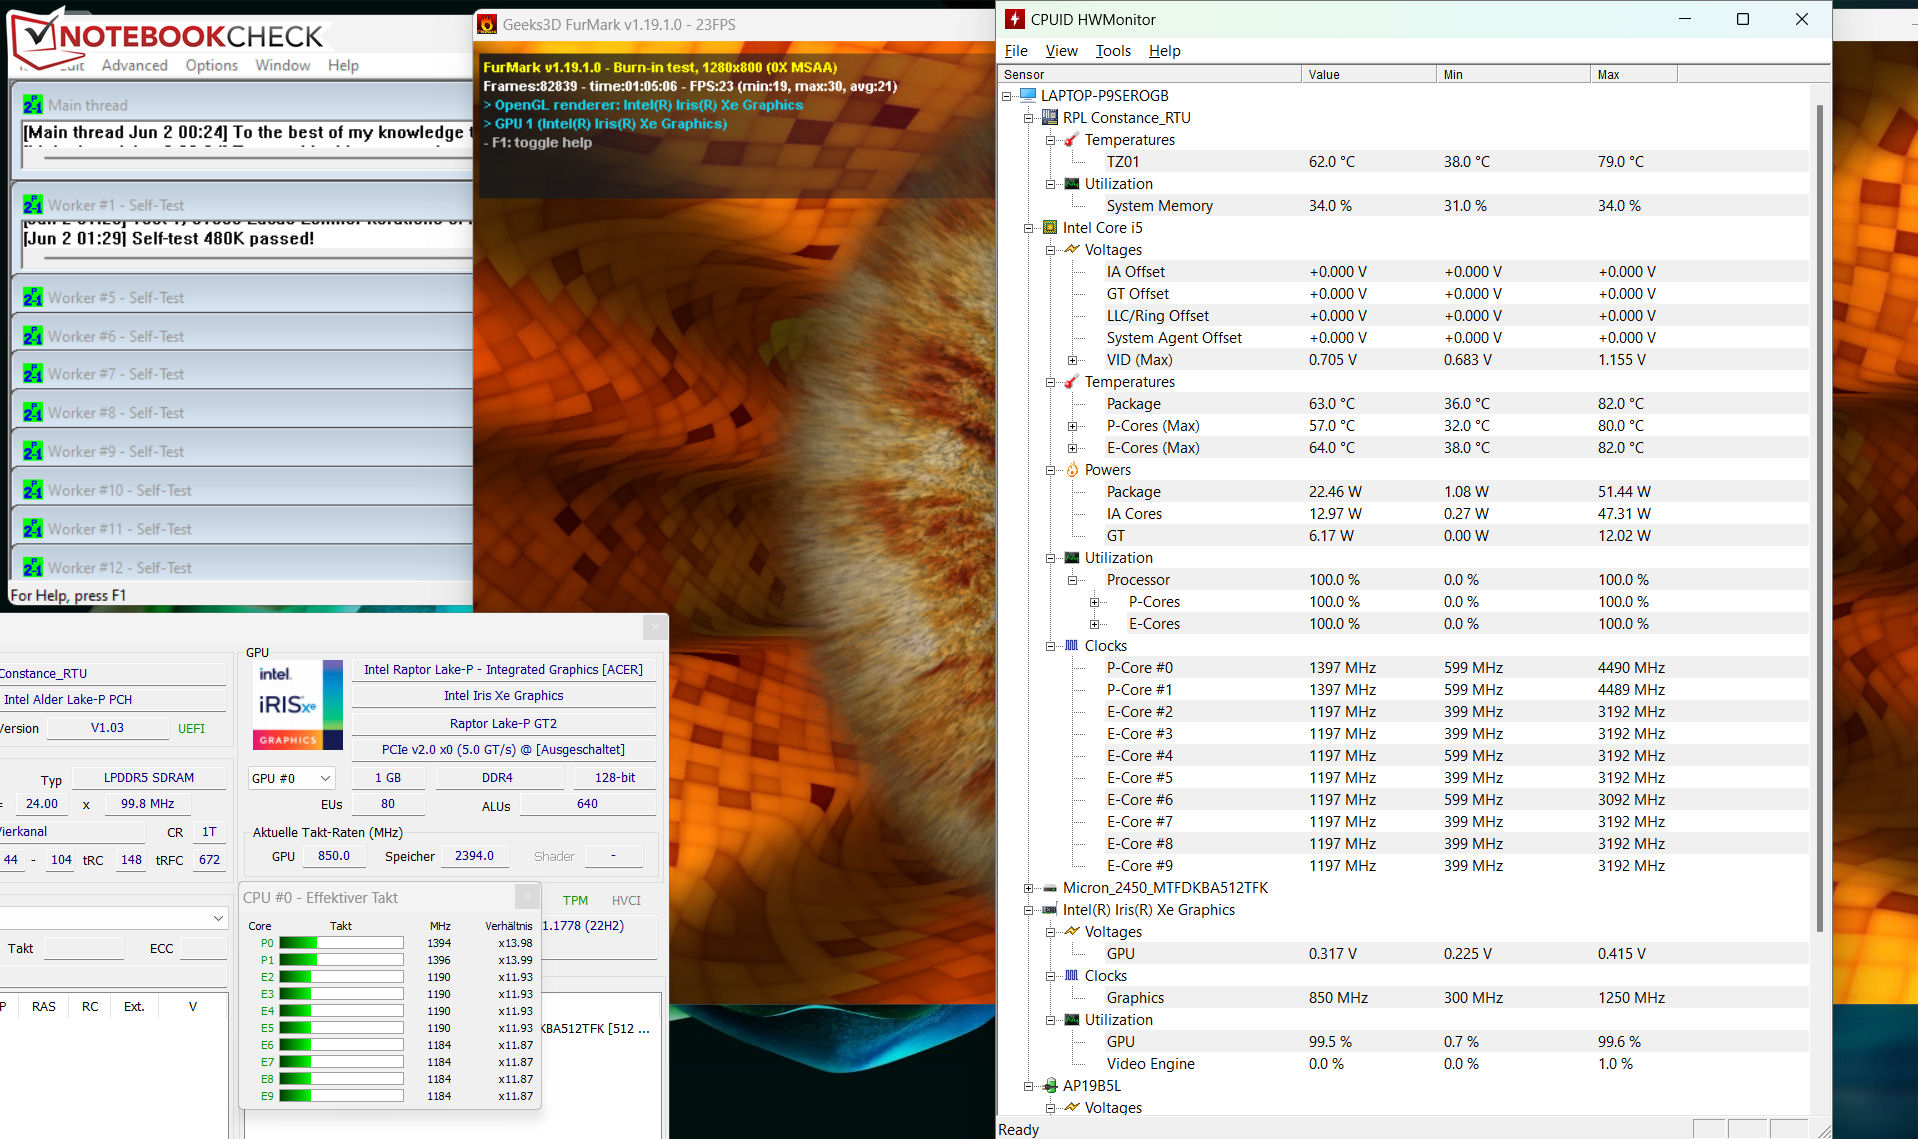This screenshot has height=1139, width=1918.
Task: Expand the P-Cores (Max) temperature row
Action: tap(1073, 426)
